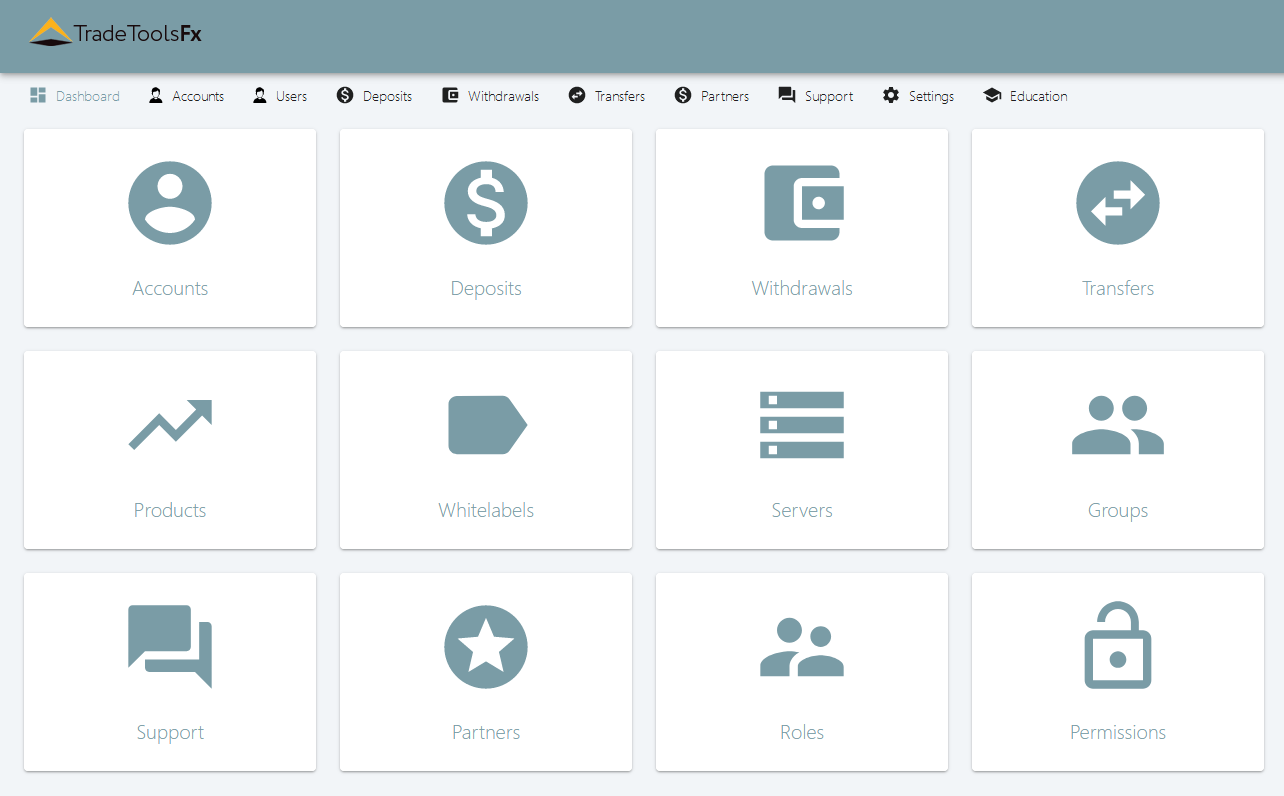1284x796 pixels.
Task: Open the Settings gear in the navbar
Action: point(918,95)
